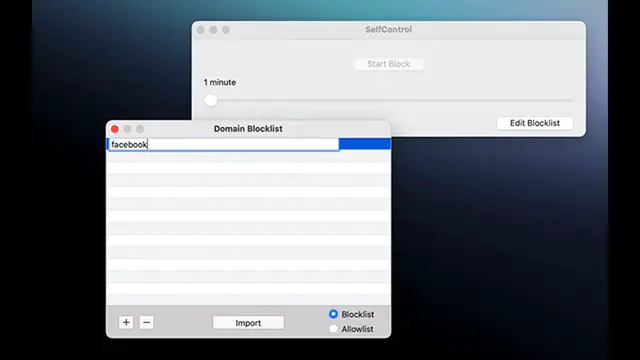Open Edit Blocklist in SelfControl window
The width and height of the screenshot is (640, 360).
(x=535, y=123)
